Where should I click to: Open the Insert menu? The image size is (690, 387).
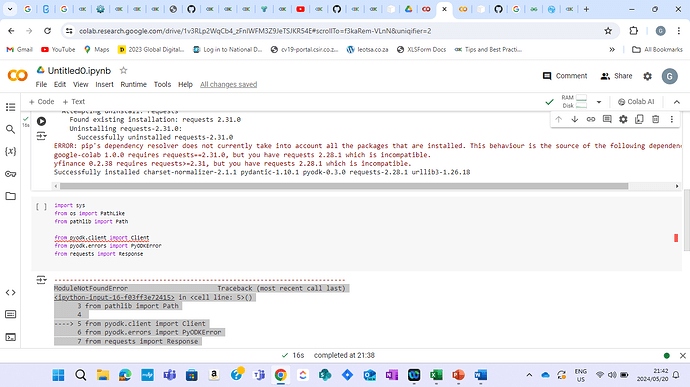tap(104, 85)
